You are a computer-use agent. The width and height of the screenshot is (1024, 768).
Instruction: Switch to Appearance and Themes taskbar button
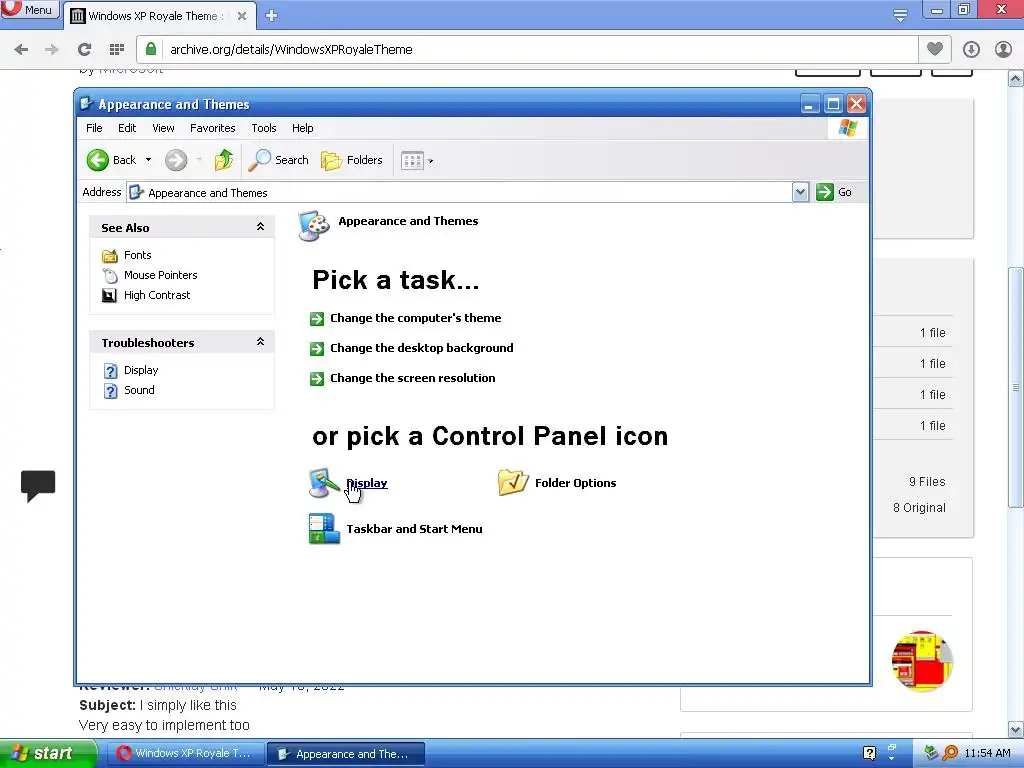tap(346, 754)
